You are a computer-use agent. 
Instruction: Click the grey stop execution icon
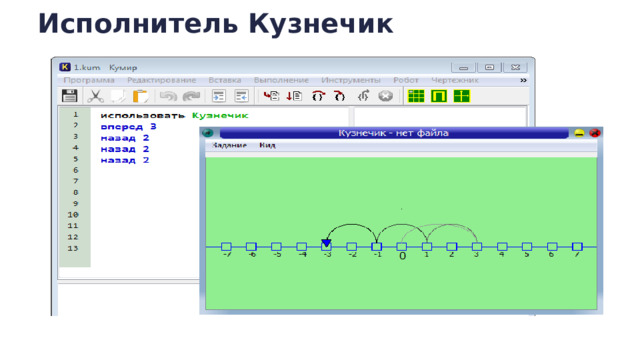pos(385,96)
